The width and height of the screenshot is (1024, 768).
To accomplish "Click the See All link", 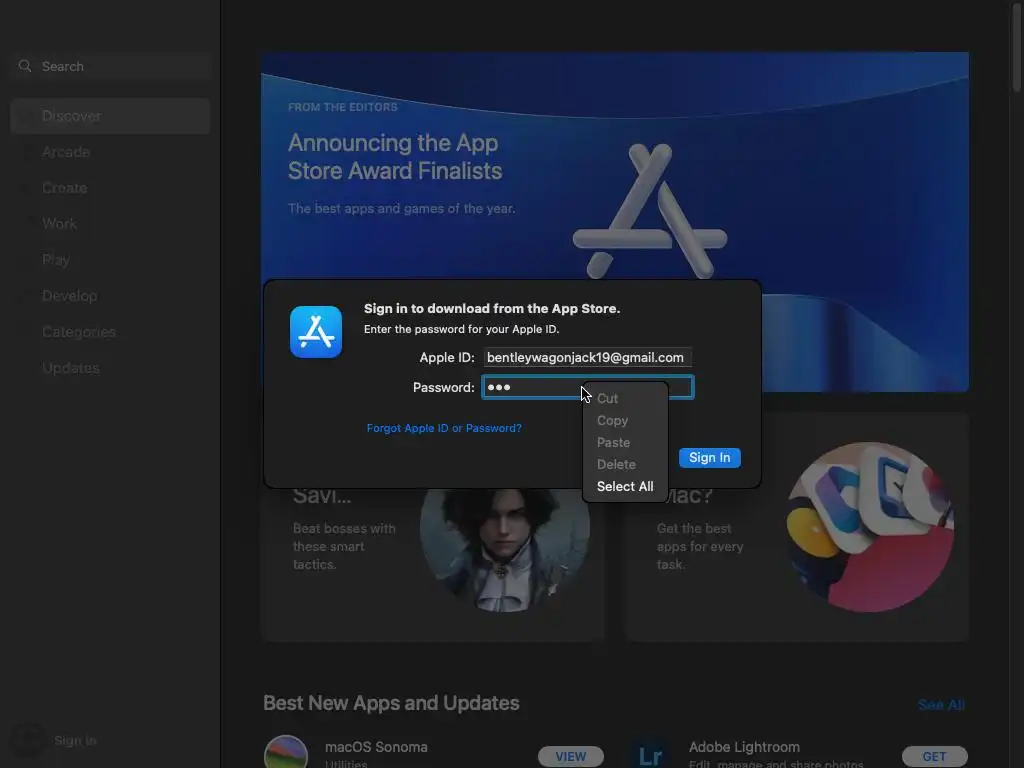I will click(941, 705).
